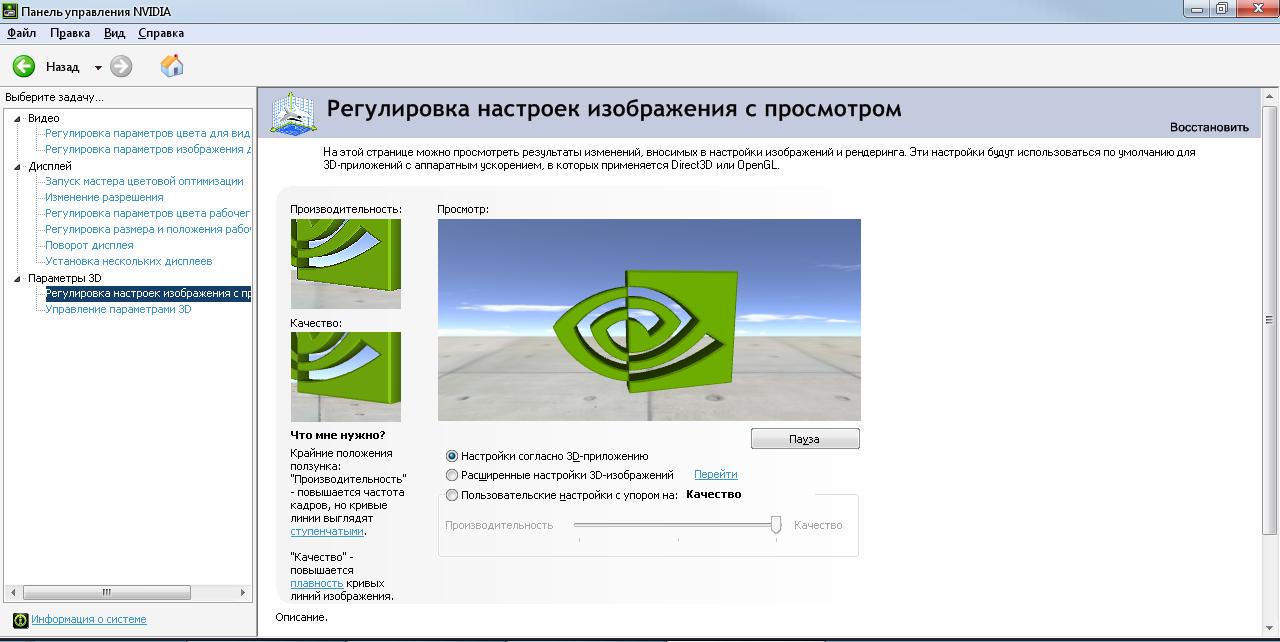Click the Назад label button

62,67
